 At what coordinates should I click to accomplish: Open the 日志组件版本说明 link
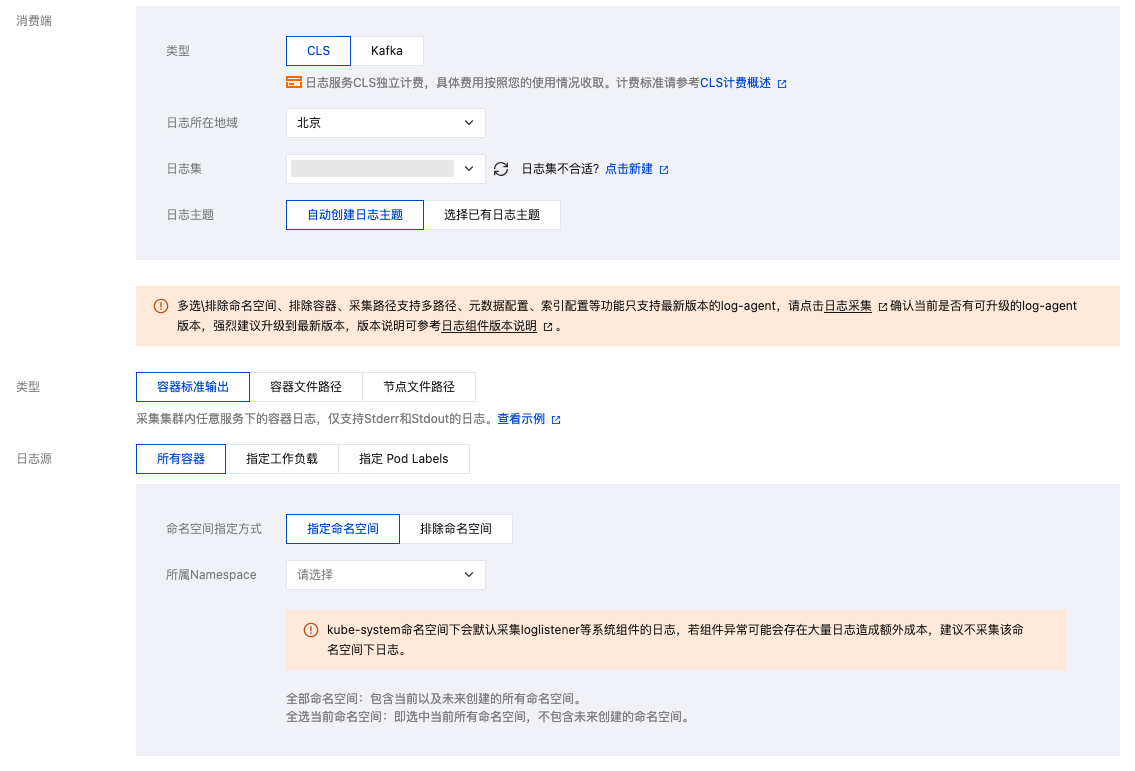click(x=489, y=327)
